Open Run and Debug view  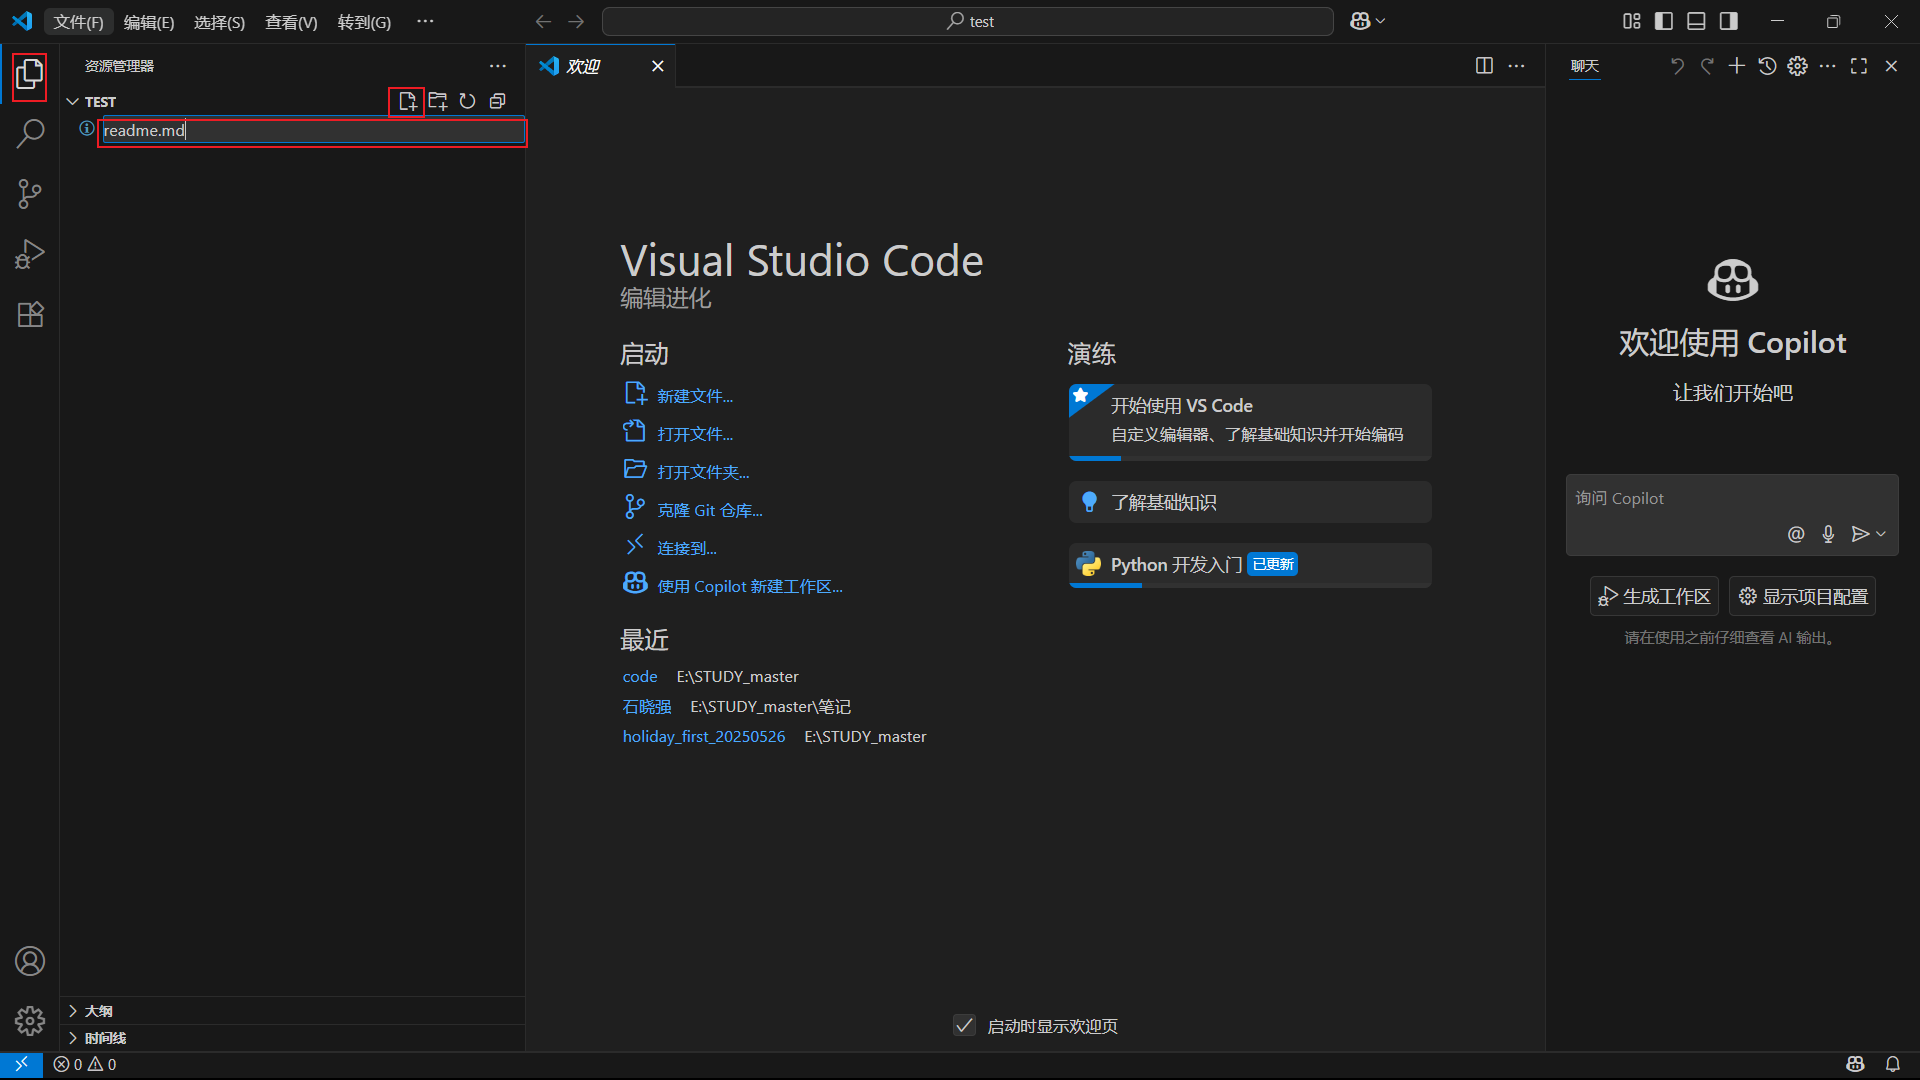pos(30,254)
